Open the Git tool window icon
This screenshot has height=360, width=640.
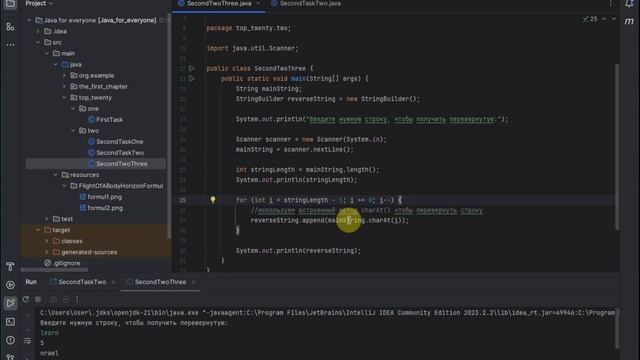coord(10,357)
